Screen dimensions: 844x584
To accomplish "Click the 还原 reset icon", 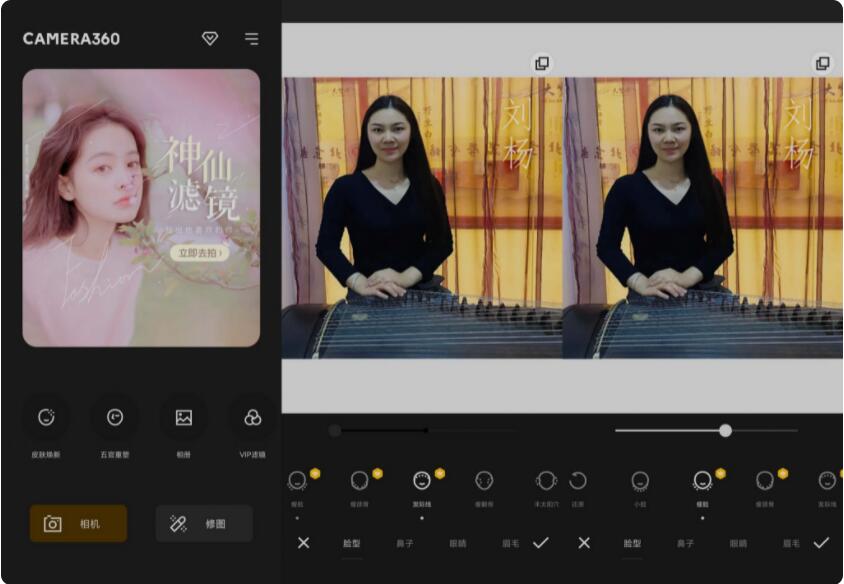I will tap(578, 481).
